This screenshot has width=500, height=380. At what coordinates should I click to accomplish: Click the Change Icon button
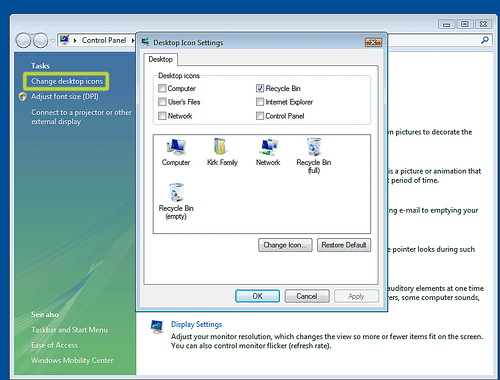285,245
